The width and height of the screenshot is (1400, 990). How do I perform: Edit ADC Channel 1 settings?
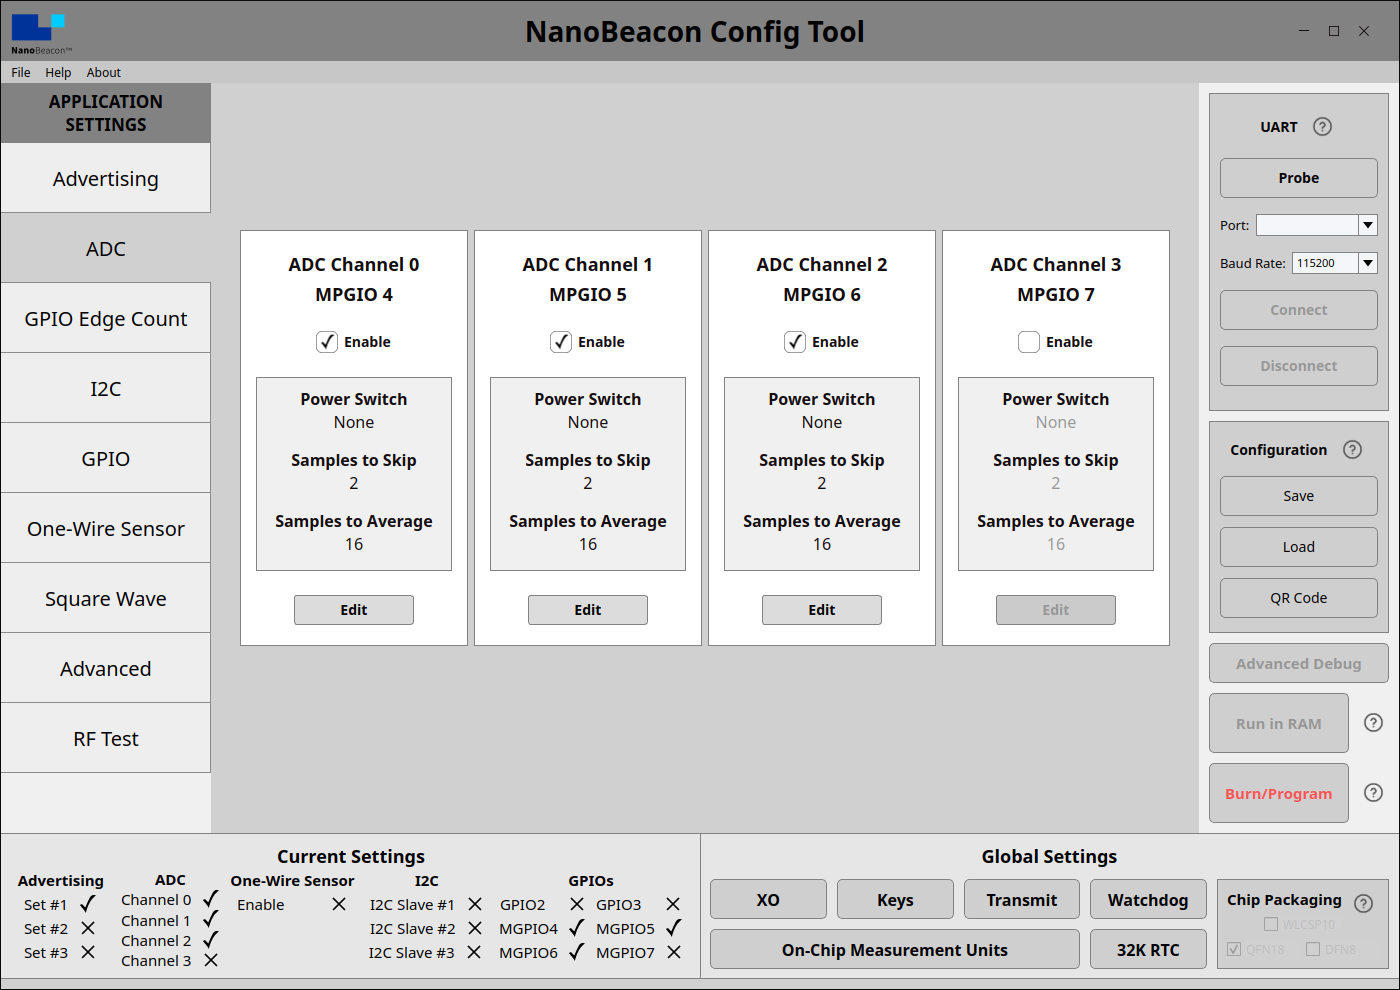tap(588, 610)
